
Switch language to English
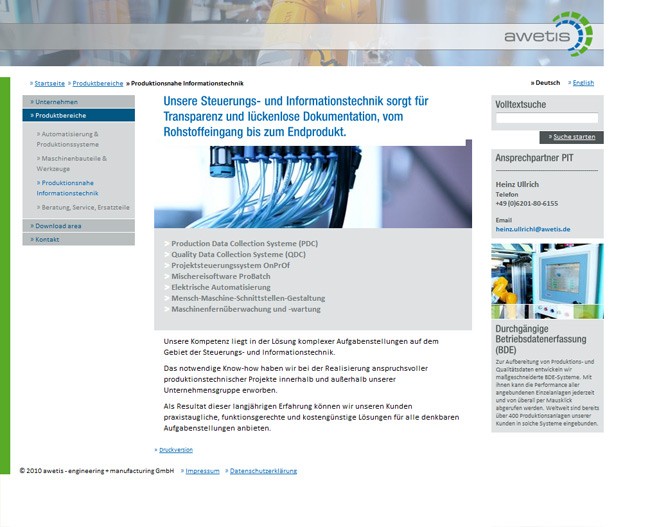[583, 83]
